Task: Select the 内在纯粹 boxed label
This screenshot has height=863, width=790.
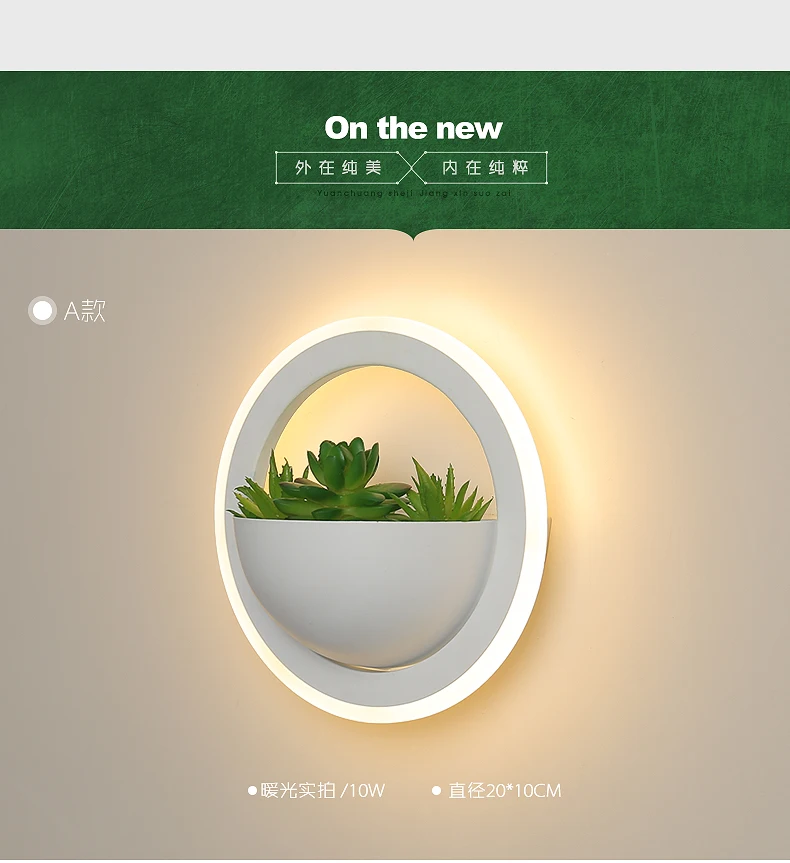Action: 485,167
